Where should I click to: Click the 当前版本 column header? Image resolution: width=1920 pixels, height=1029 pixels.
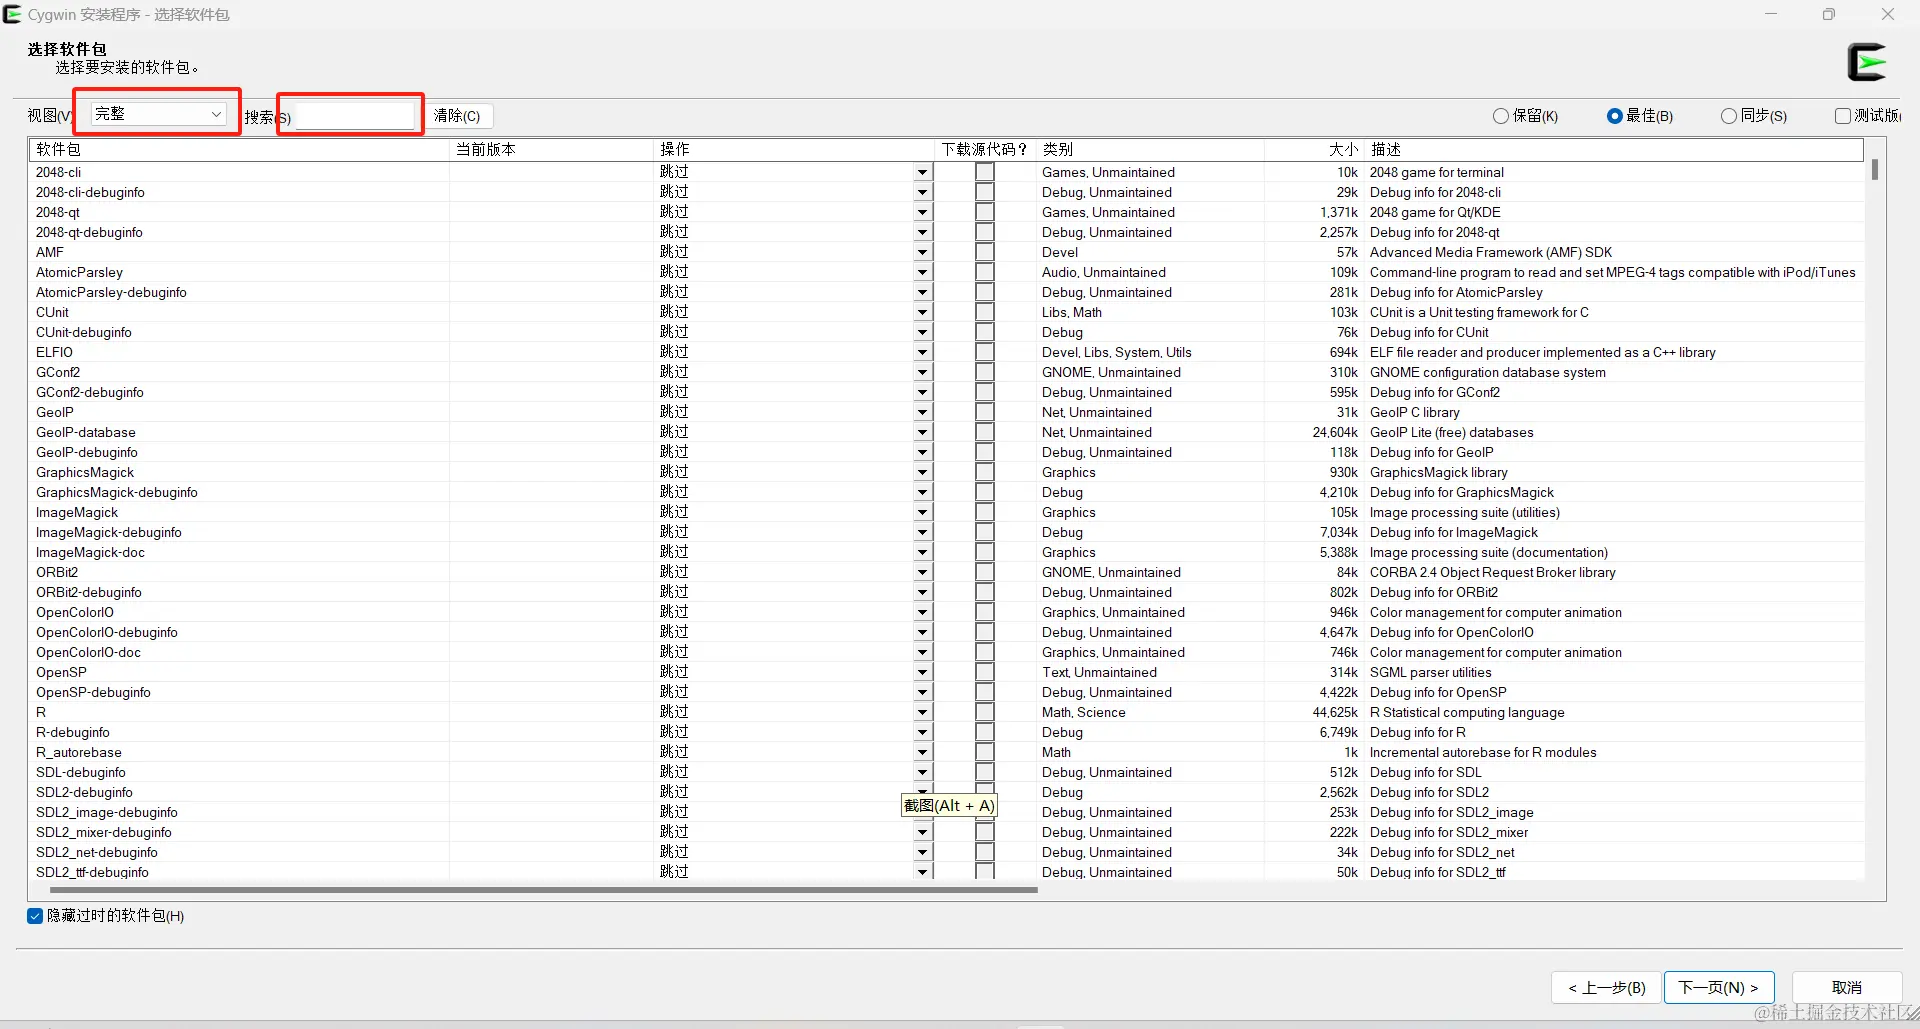(552, 149)
